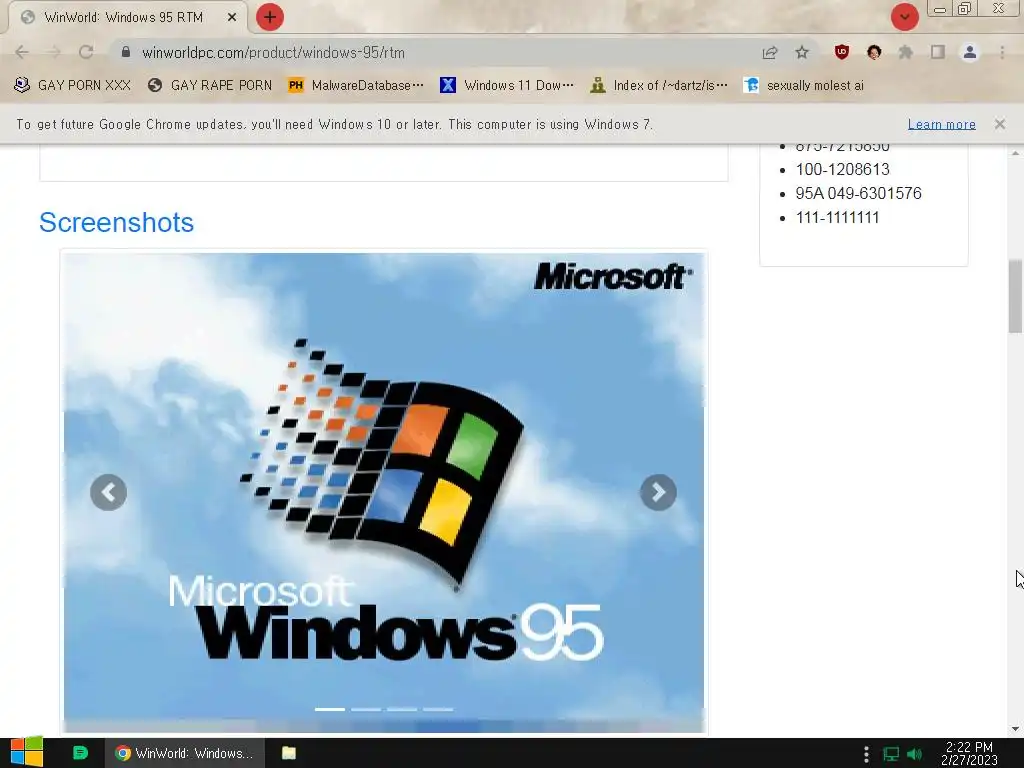This screenshot has width=1024, height=768.
Task: Select the fourth carousel slide indicator
Action: point(438,709)
